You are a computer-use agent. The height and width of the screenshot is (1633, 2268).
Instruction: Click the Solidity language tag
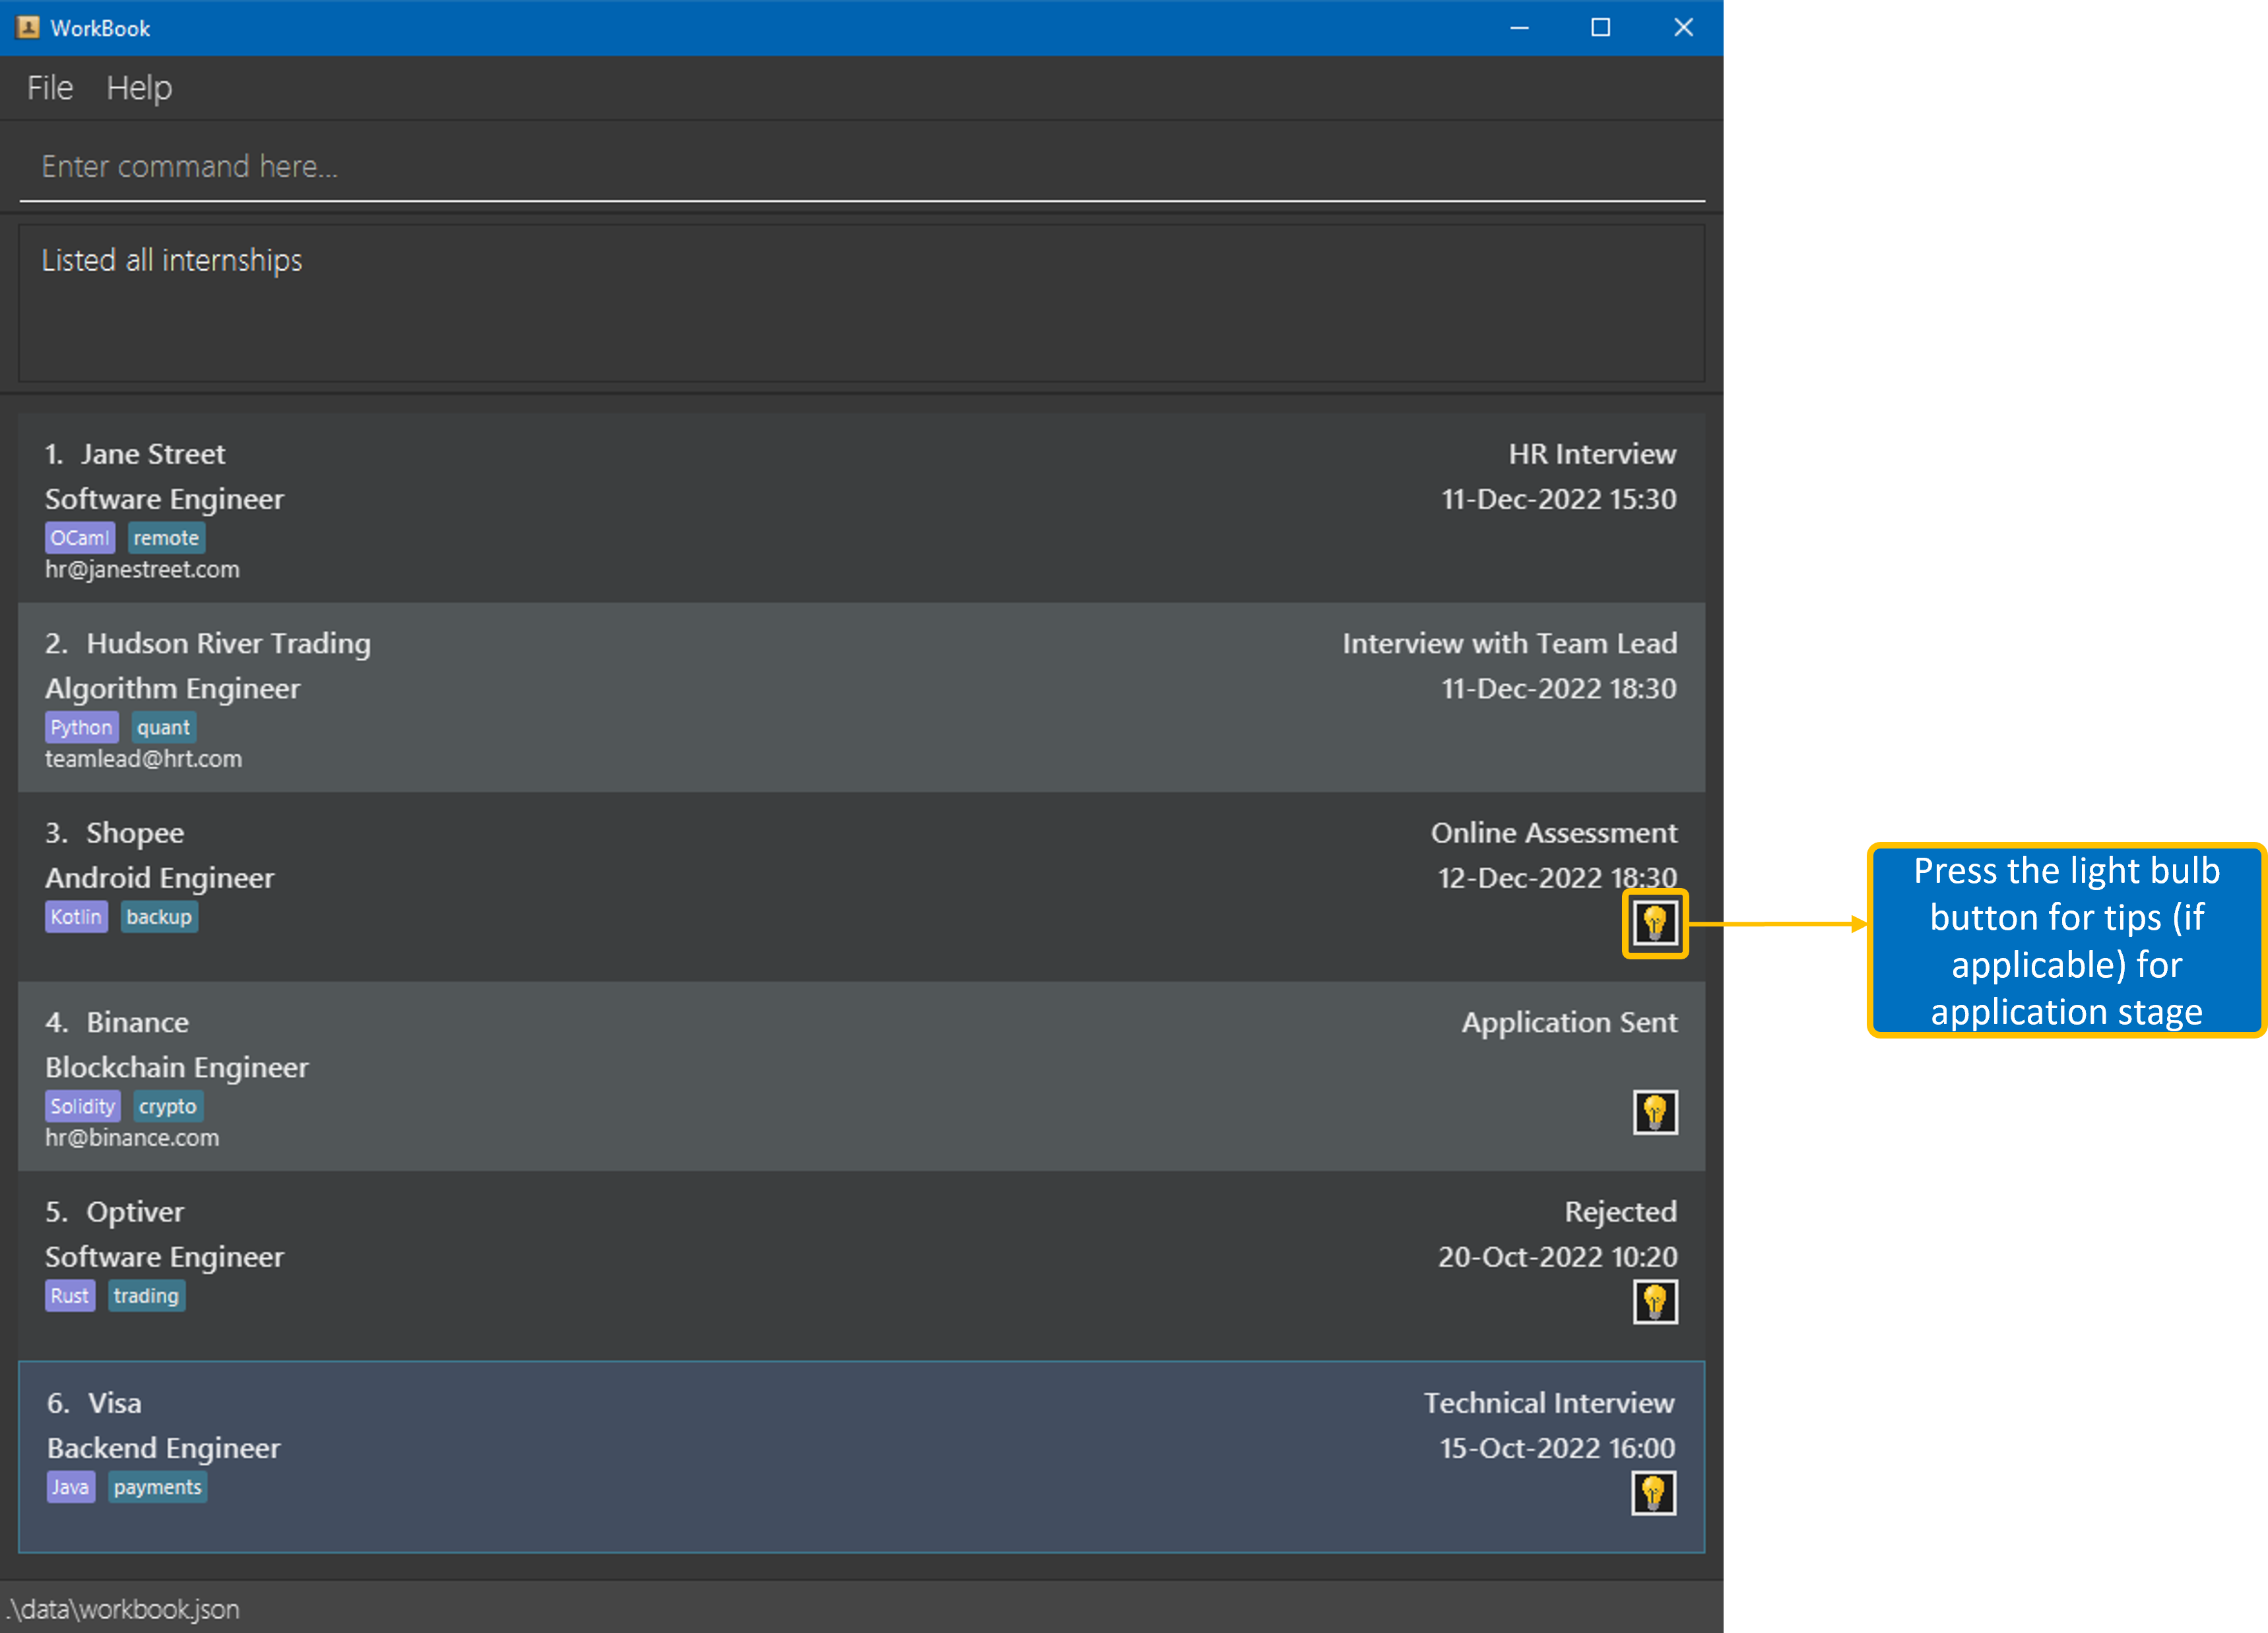point(83,1106)
